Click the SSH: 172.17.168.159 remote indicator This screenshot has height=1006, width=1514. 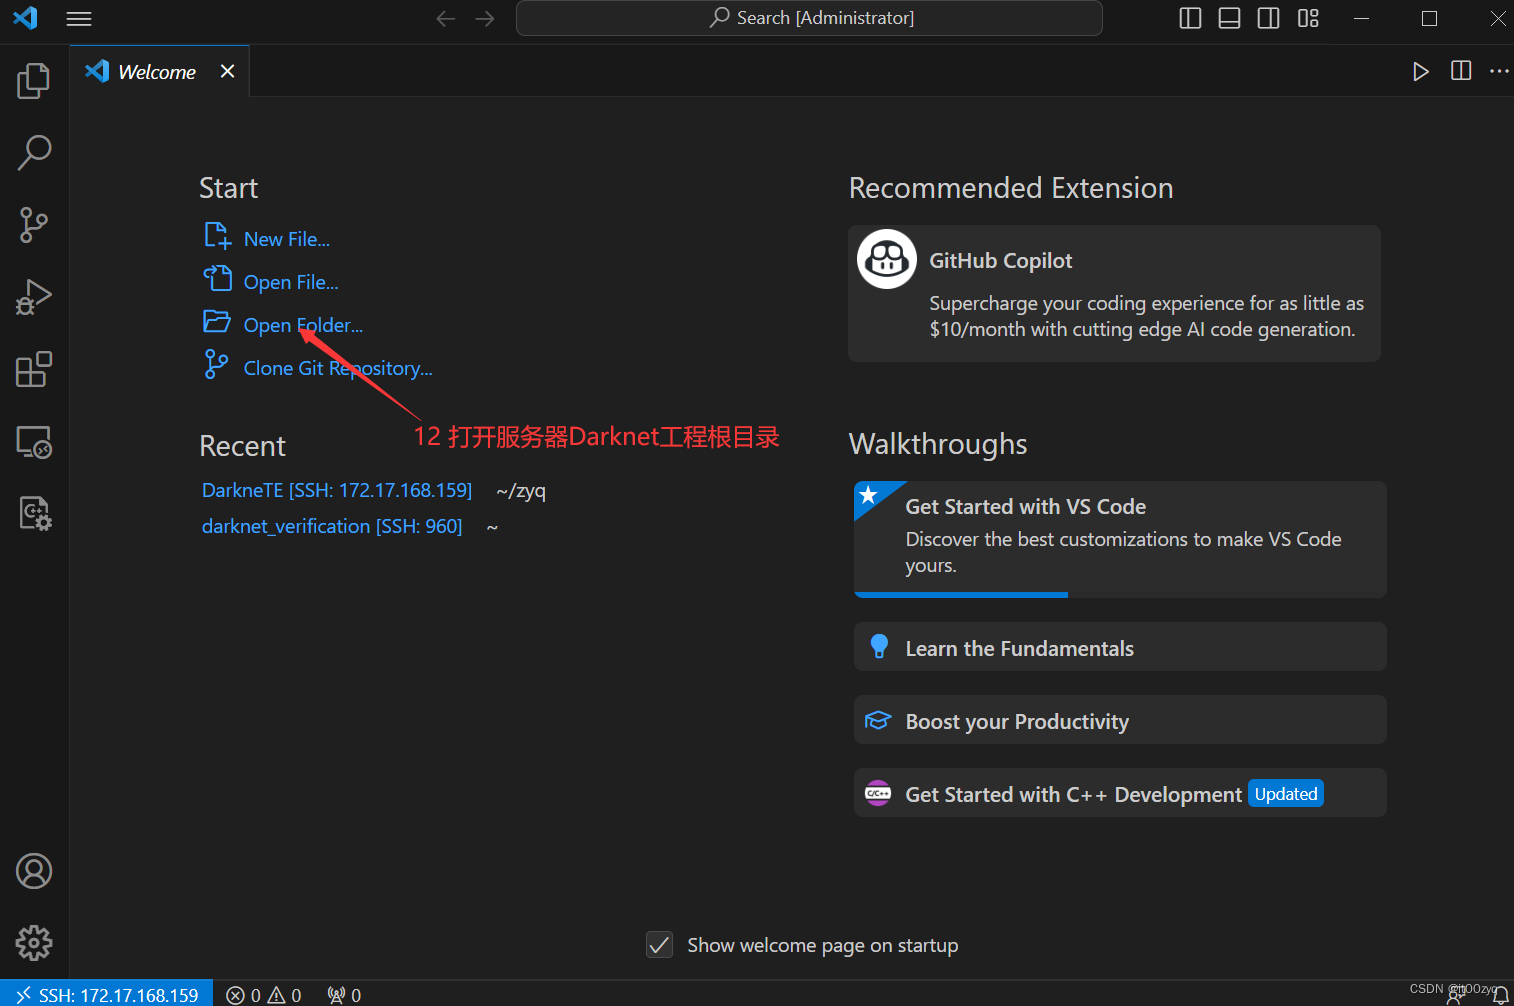[107, 994]
